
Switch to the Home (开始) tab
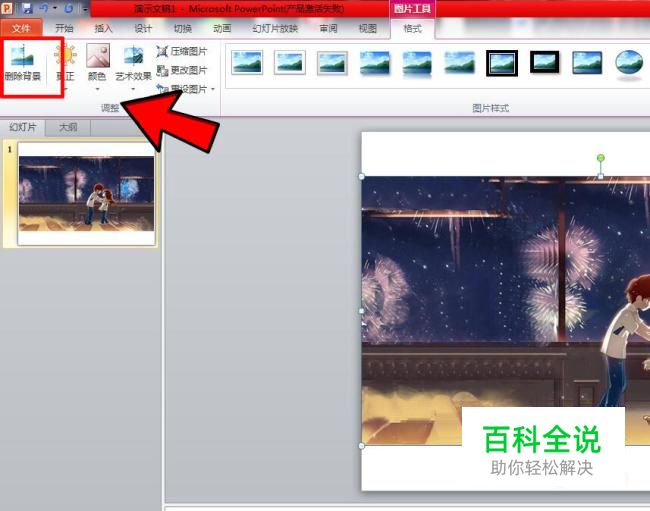click(64, 28)
